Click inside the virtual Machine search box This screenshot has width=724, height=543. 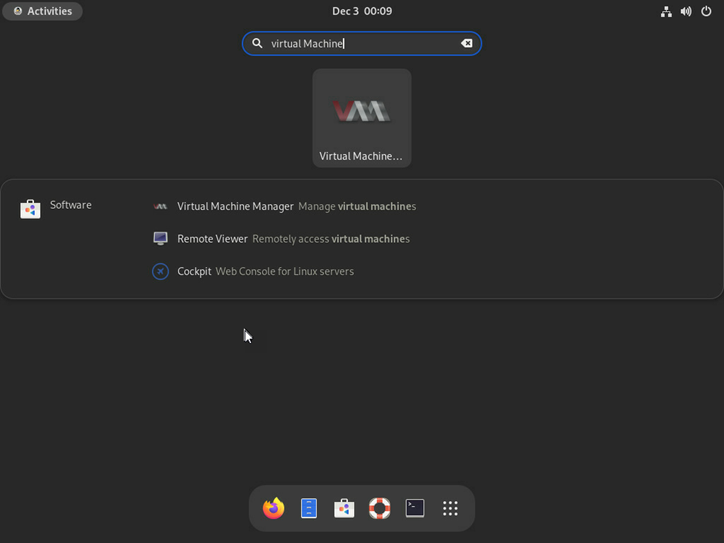(362, 43)
